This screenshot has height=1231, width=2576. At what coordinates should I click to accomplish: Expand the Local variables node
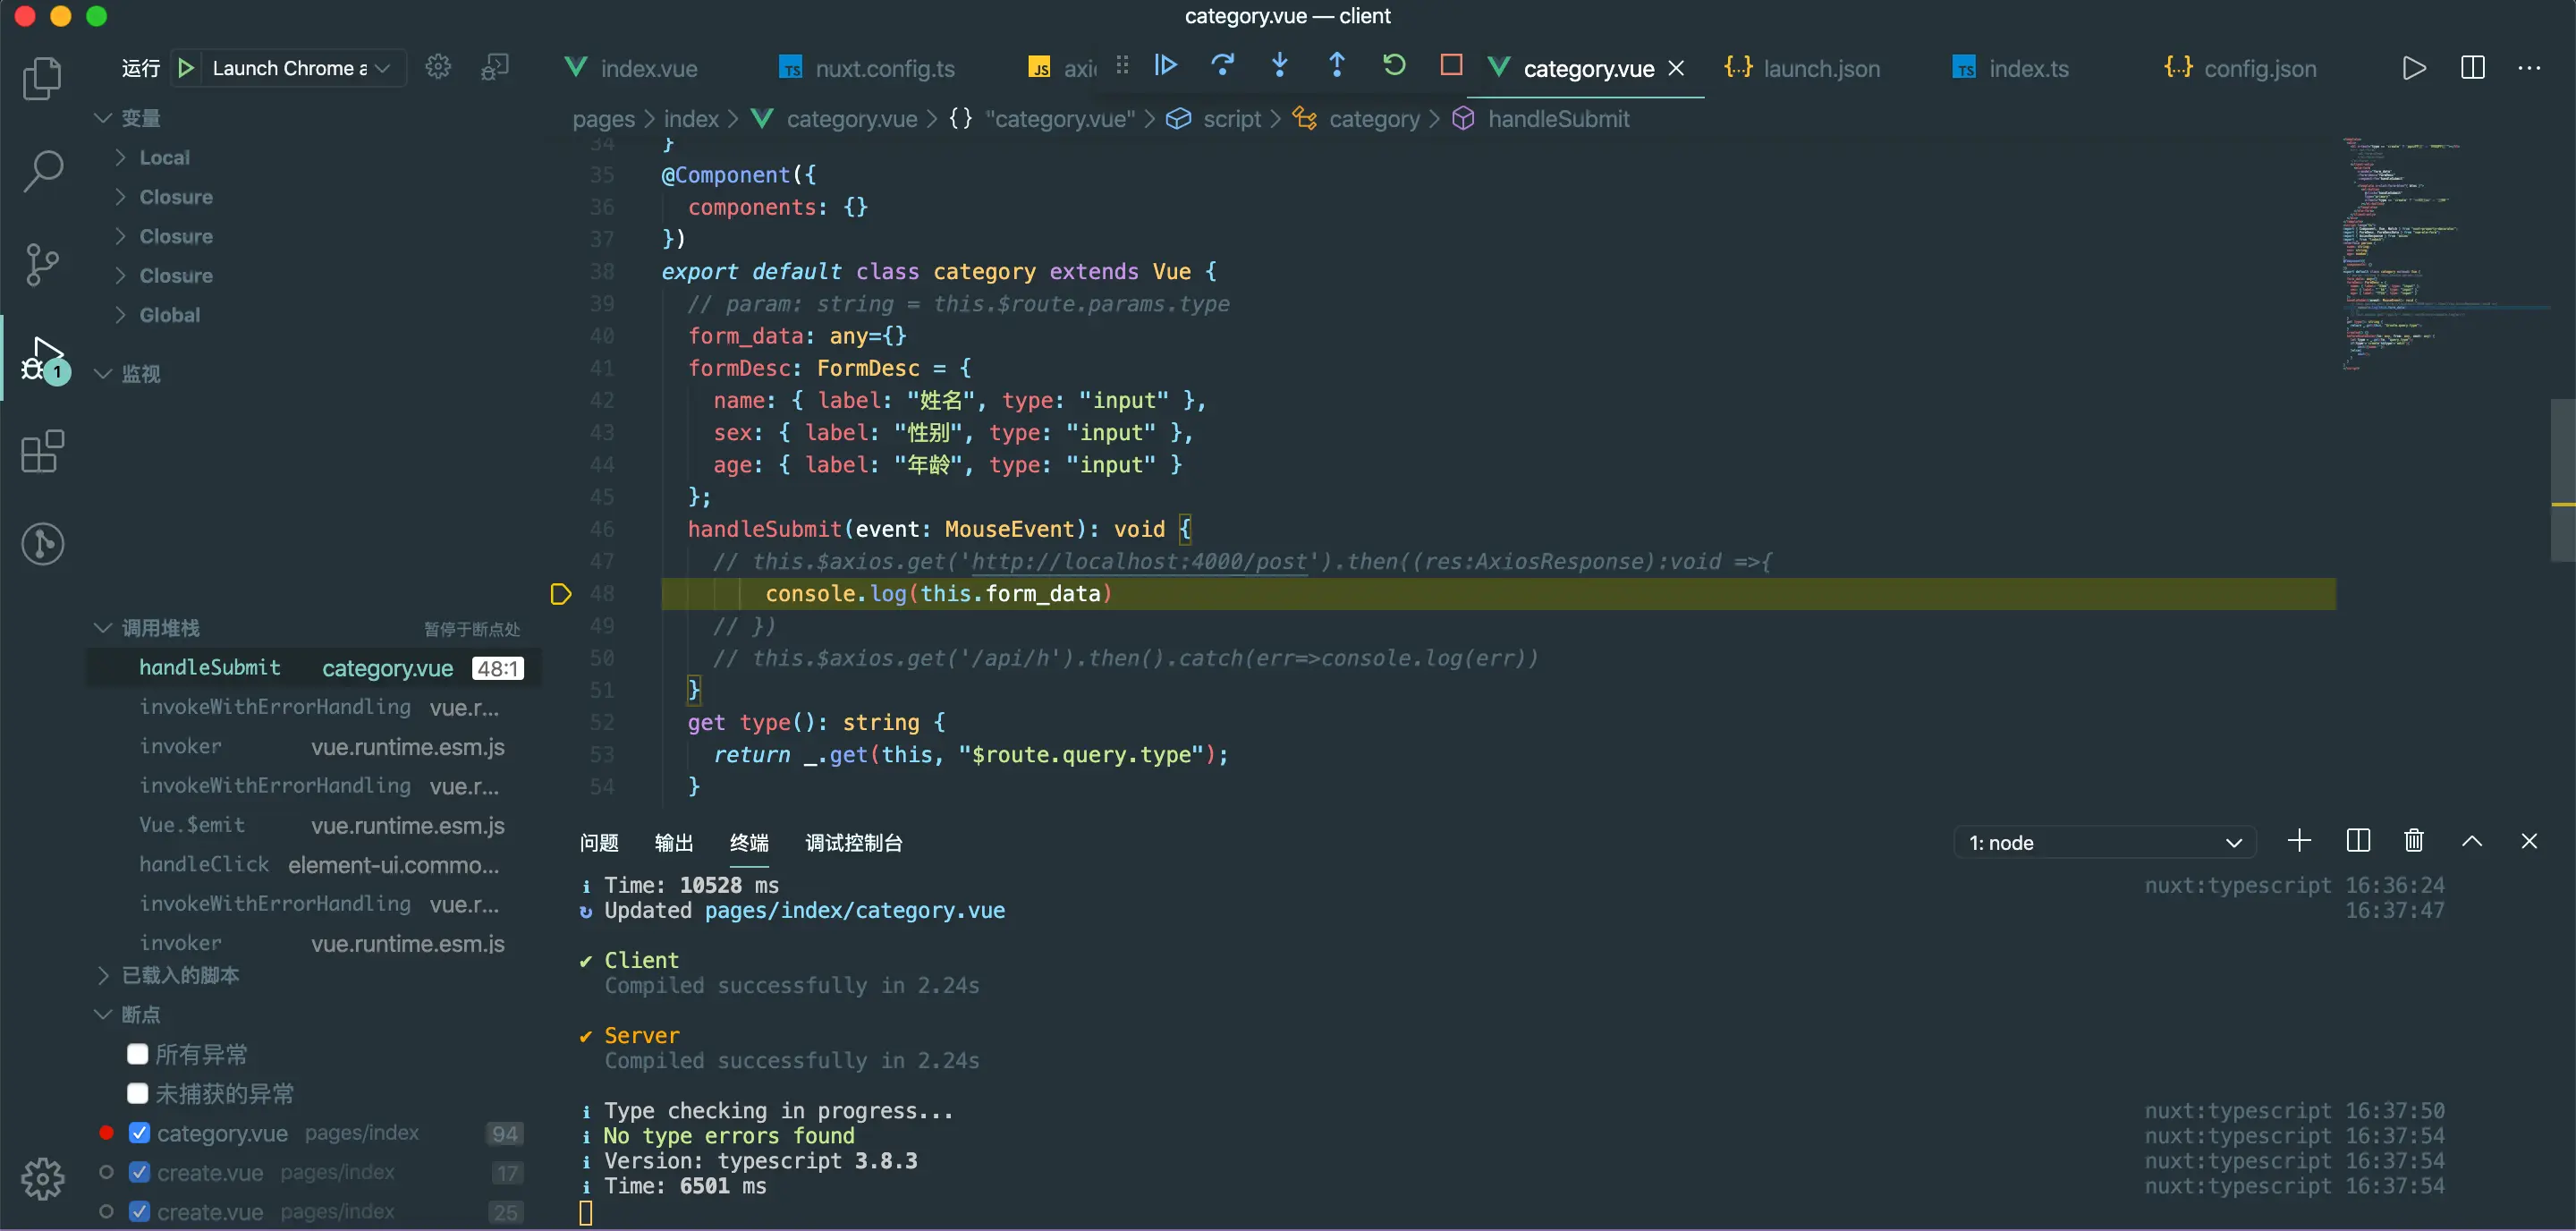point(165,158)
